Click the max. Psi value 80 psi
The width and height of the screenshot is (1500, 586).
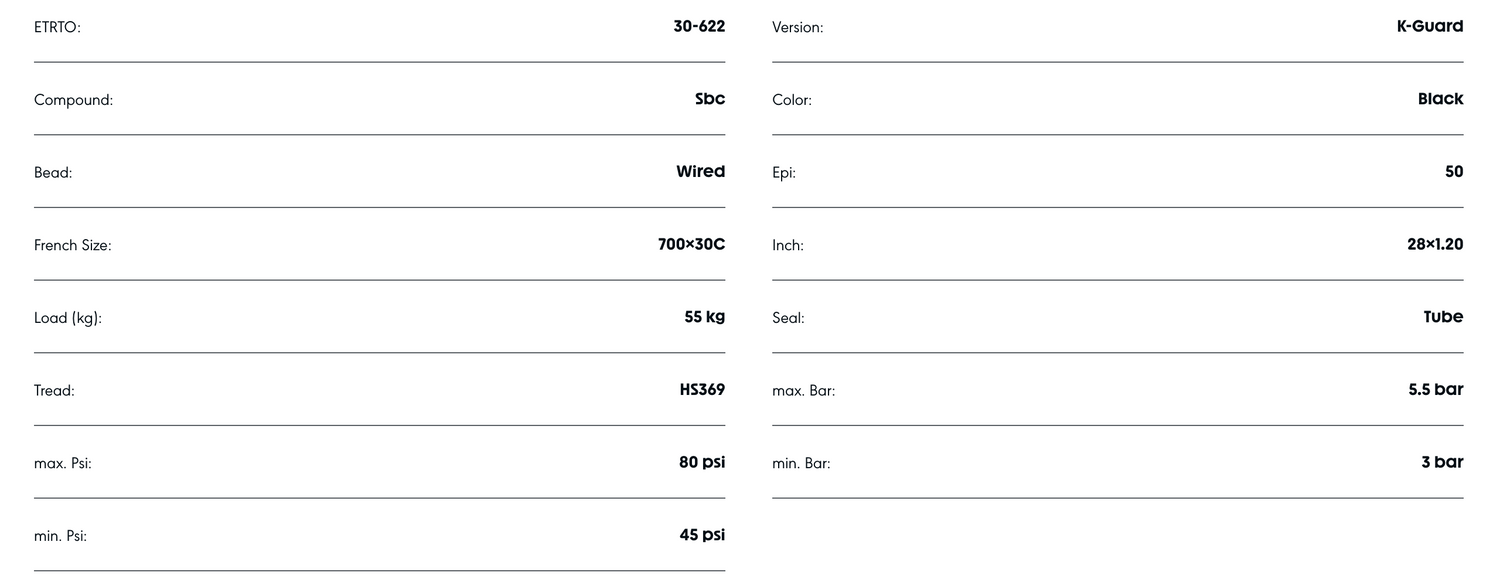(x=702, y=462)
